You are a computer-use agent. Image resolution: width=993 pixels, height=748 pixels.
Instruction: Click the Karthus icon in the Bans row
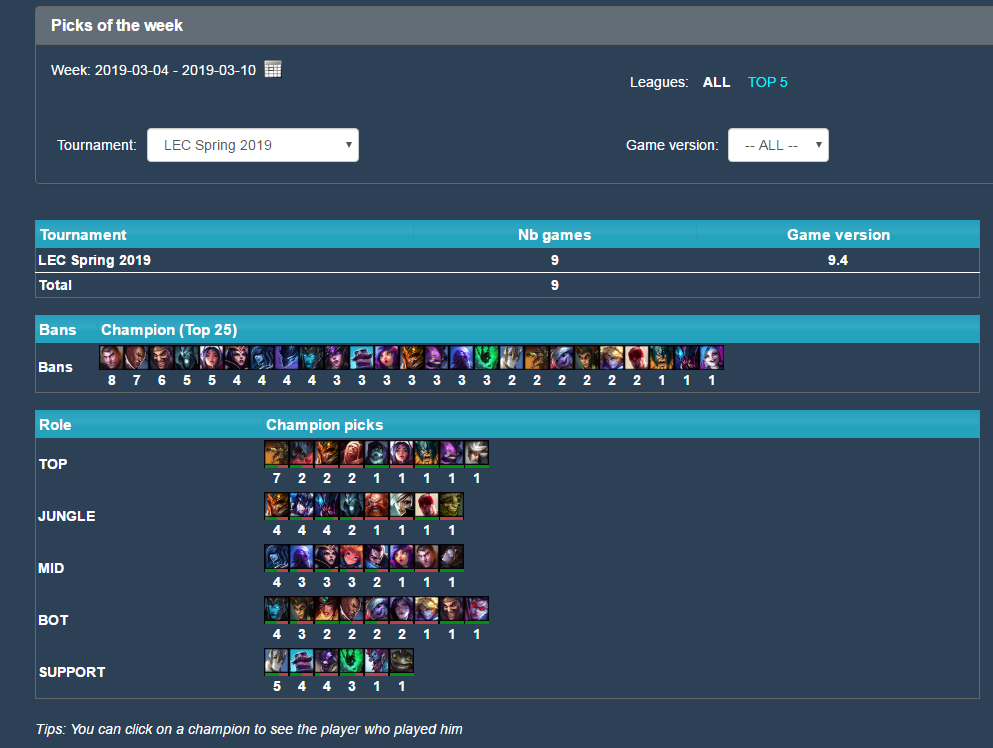point(186,358)
